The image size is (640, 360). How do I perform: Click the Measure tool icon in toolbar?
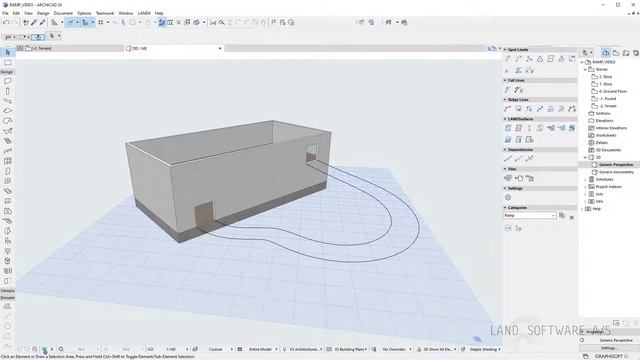213,22
